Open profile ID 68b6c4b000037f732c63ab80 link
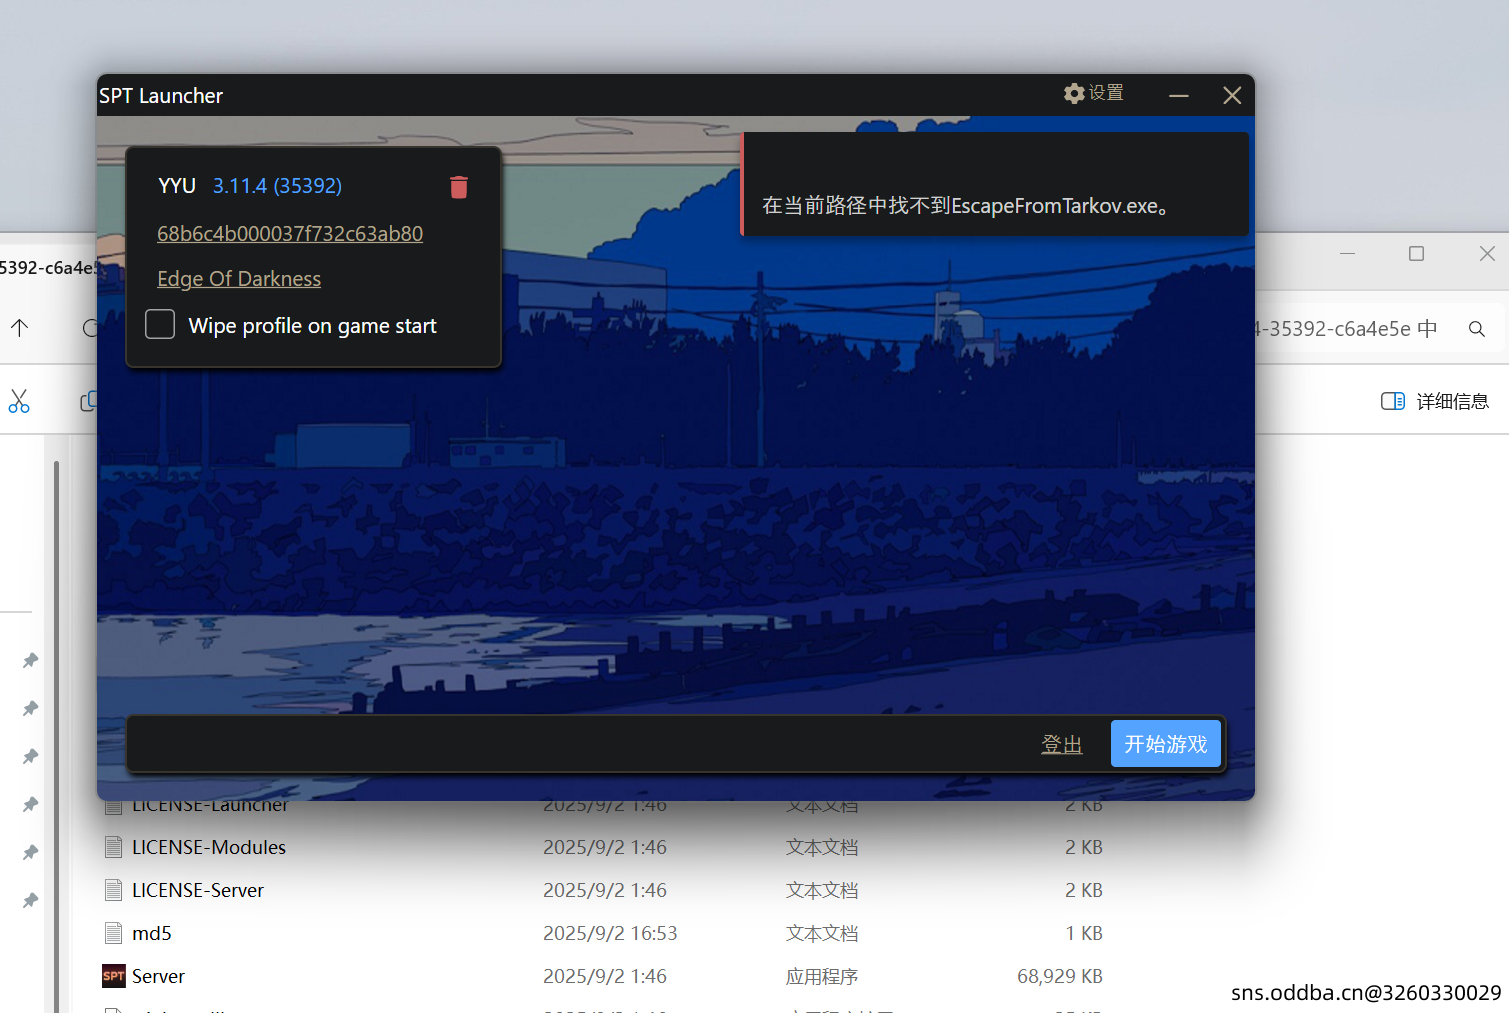 pos(290,233)
